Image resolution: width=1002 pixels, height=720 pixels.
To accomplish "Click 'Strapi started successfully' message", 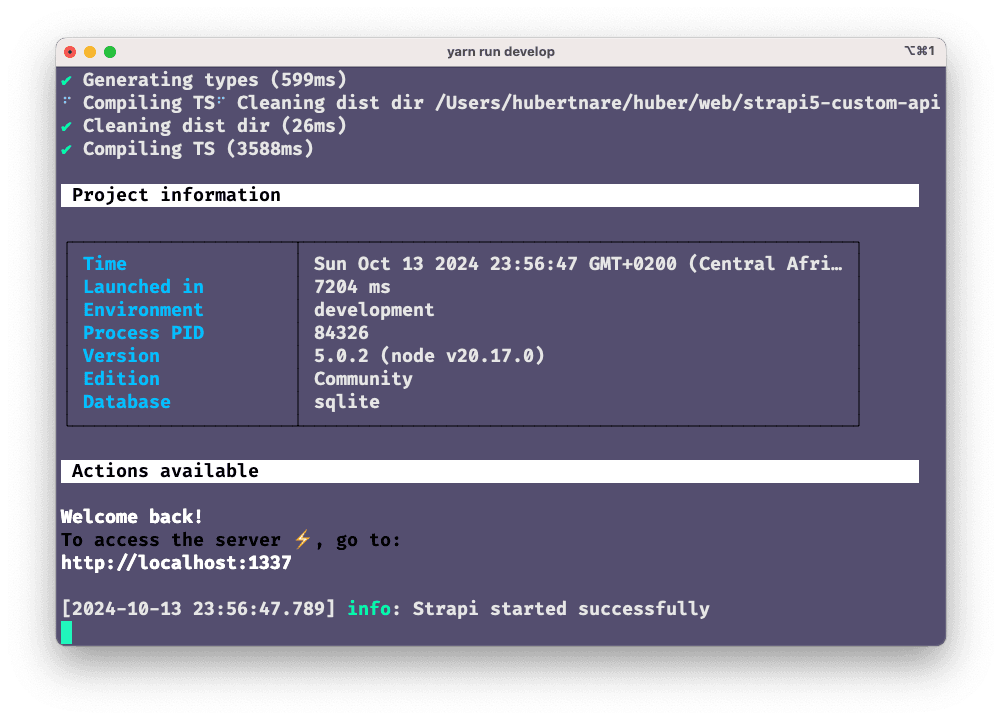I will (x=561, y=609).
